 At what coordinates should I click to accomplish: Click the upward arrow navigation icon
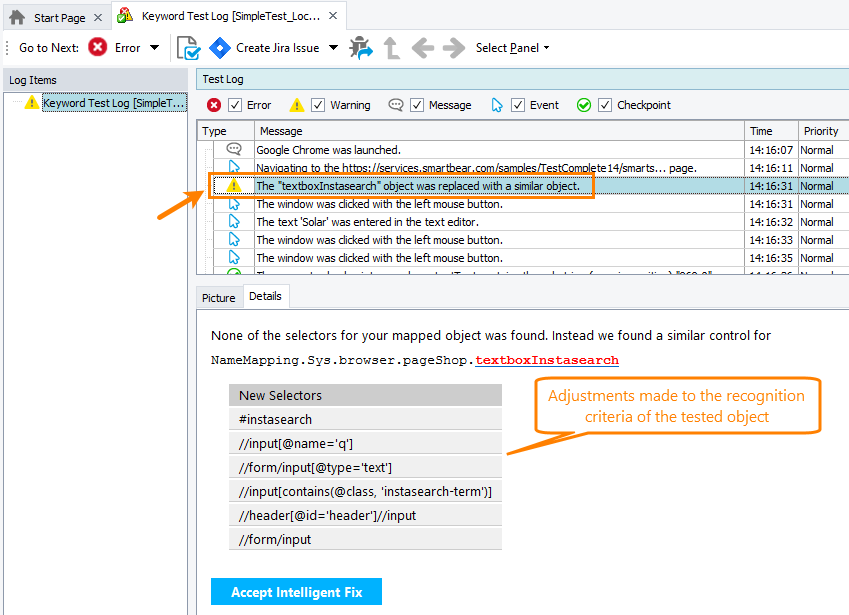[x=390, y=47]
